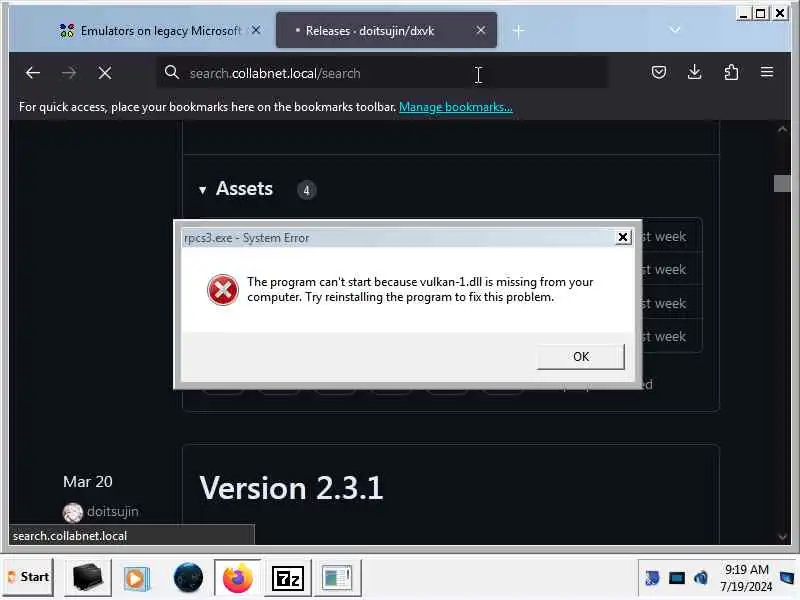The height and width of the screenshot is (600, 800).
Task: Close the Releases doitsujin/dxvk tab
Action: tap(480, 31)
